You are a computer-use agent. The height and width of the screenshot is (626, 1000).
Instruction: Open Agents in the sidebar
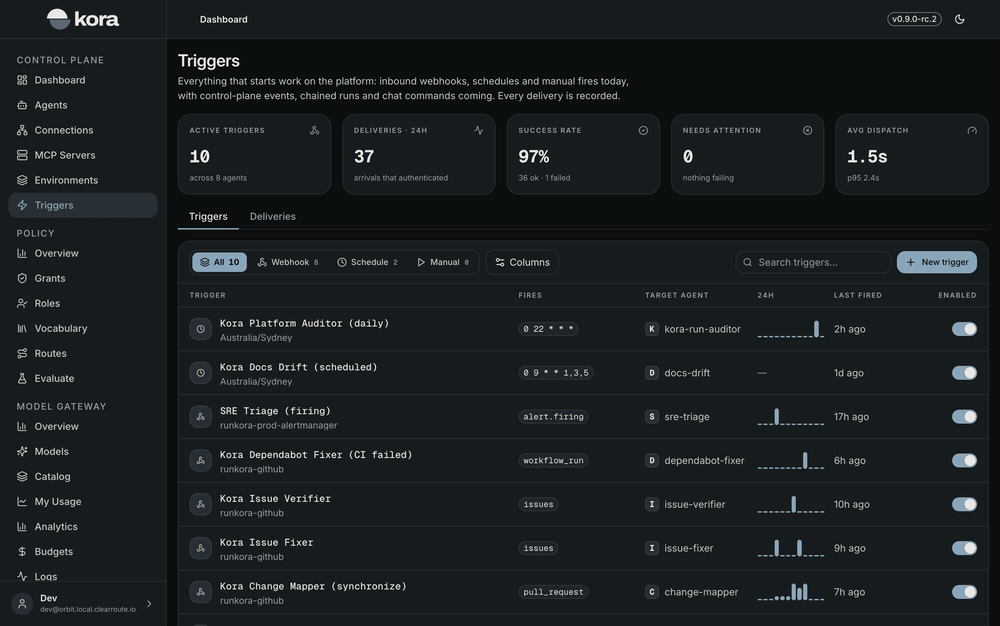click(x=83, y=105)
